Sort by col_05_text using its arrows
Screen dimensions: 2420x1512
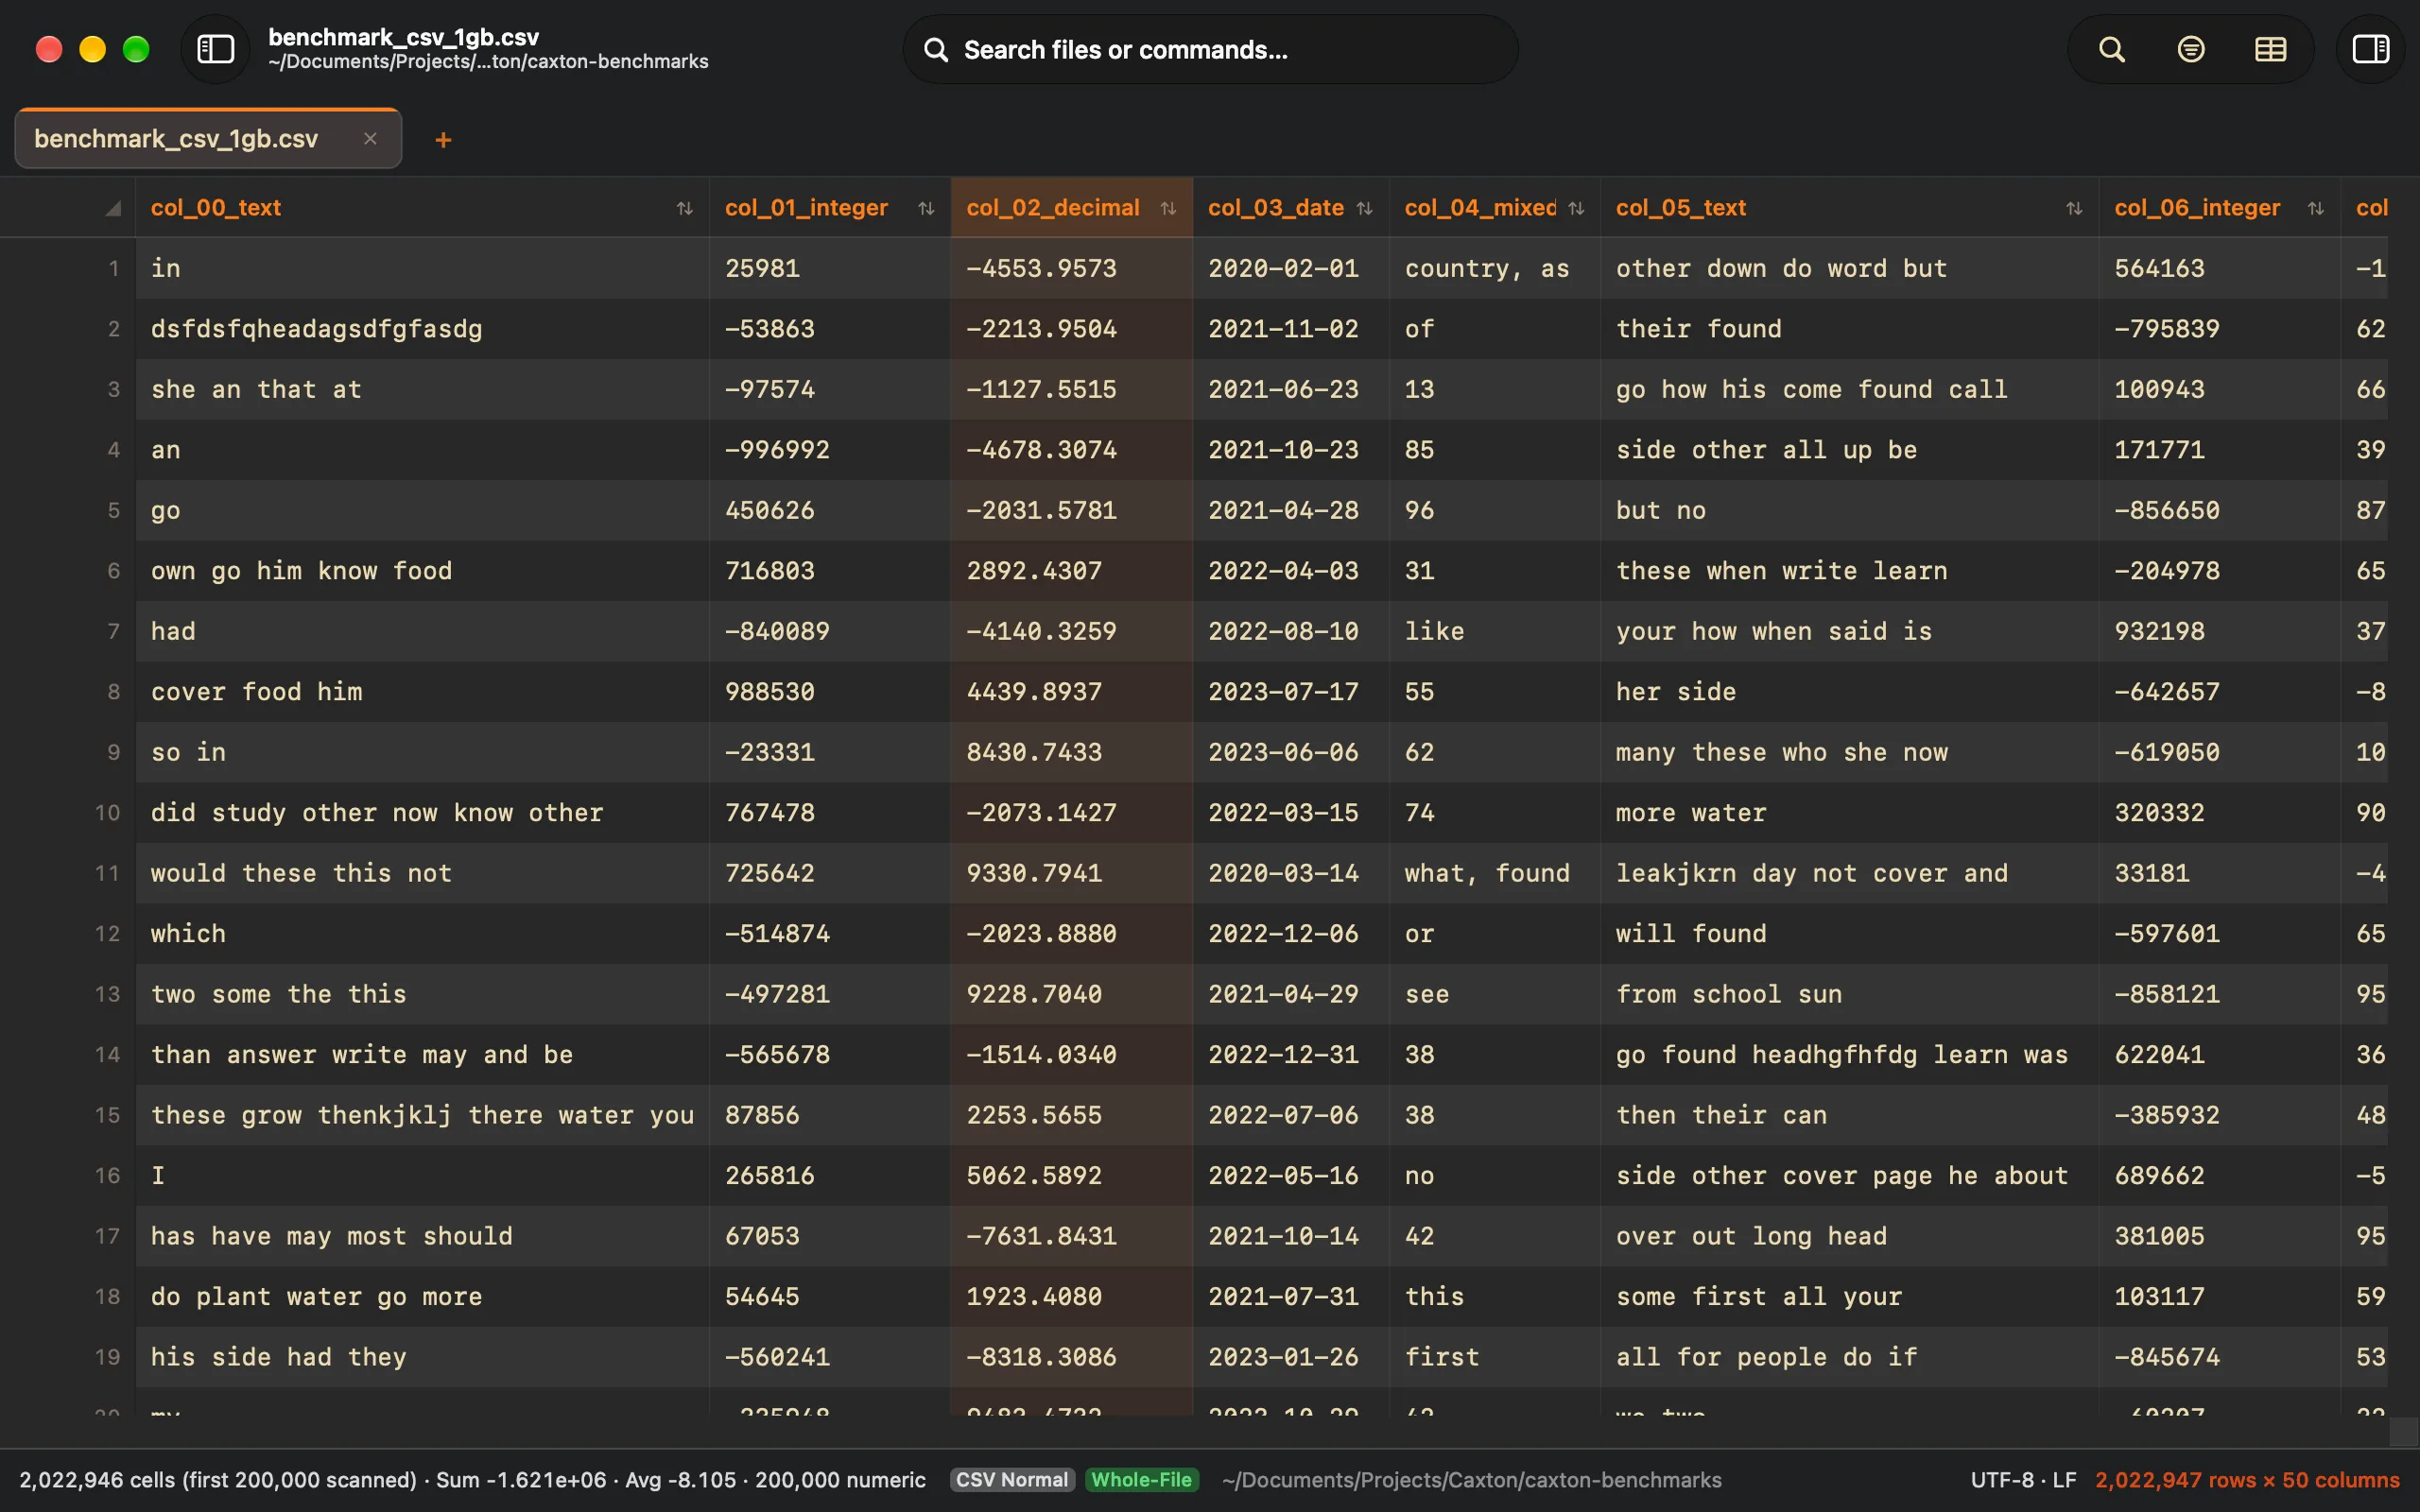pyautogui.click(x=2074, y=208)
